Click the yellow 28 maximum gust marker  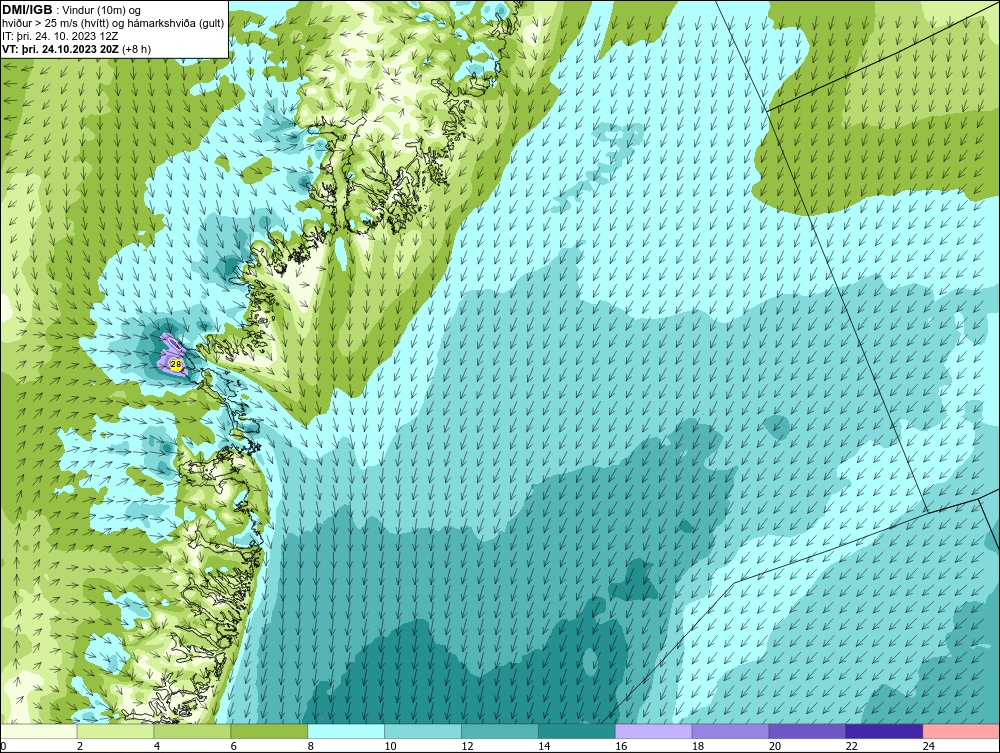pyautogui.click(x=176, y=364)
